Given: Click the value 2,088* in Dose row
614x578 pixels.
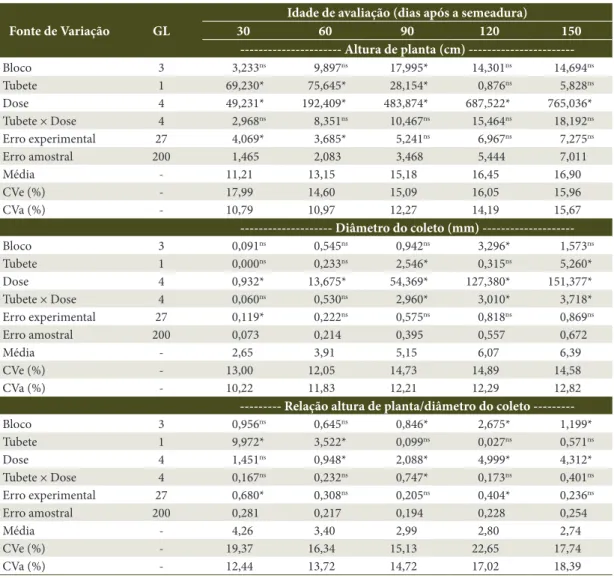Looking at the screenshot, I should 412,460.
